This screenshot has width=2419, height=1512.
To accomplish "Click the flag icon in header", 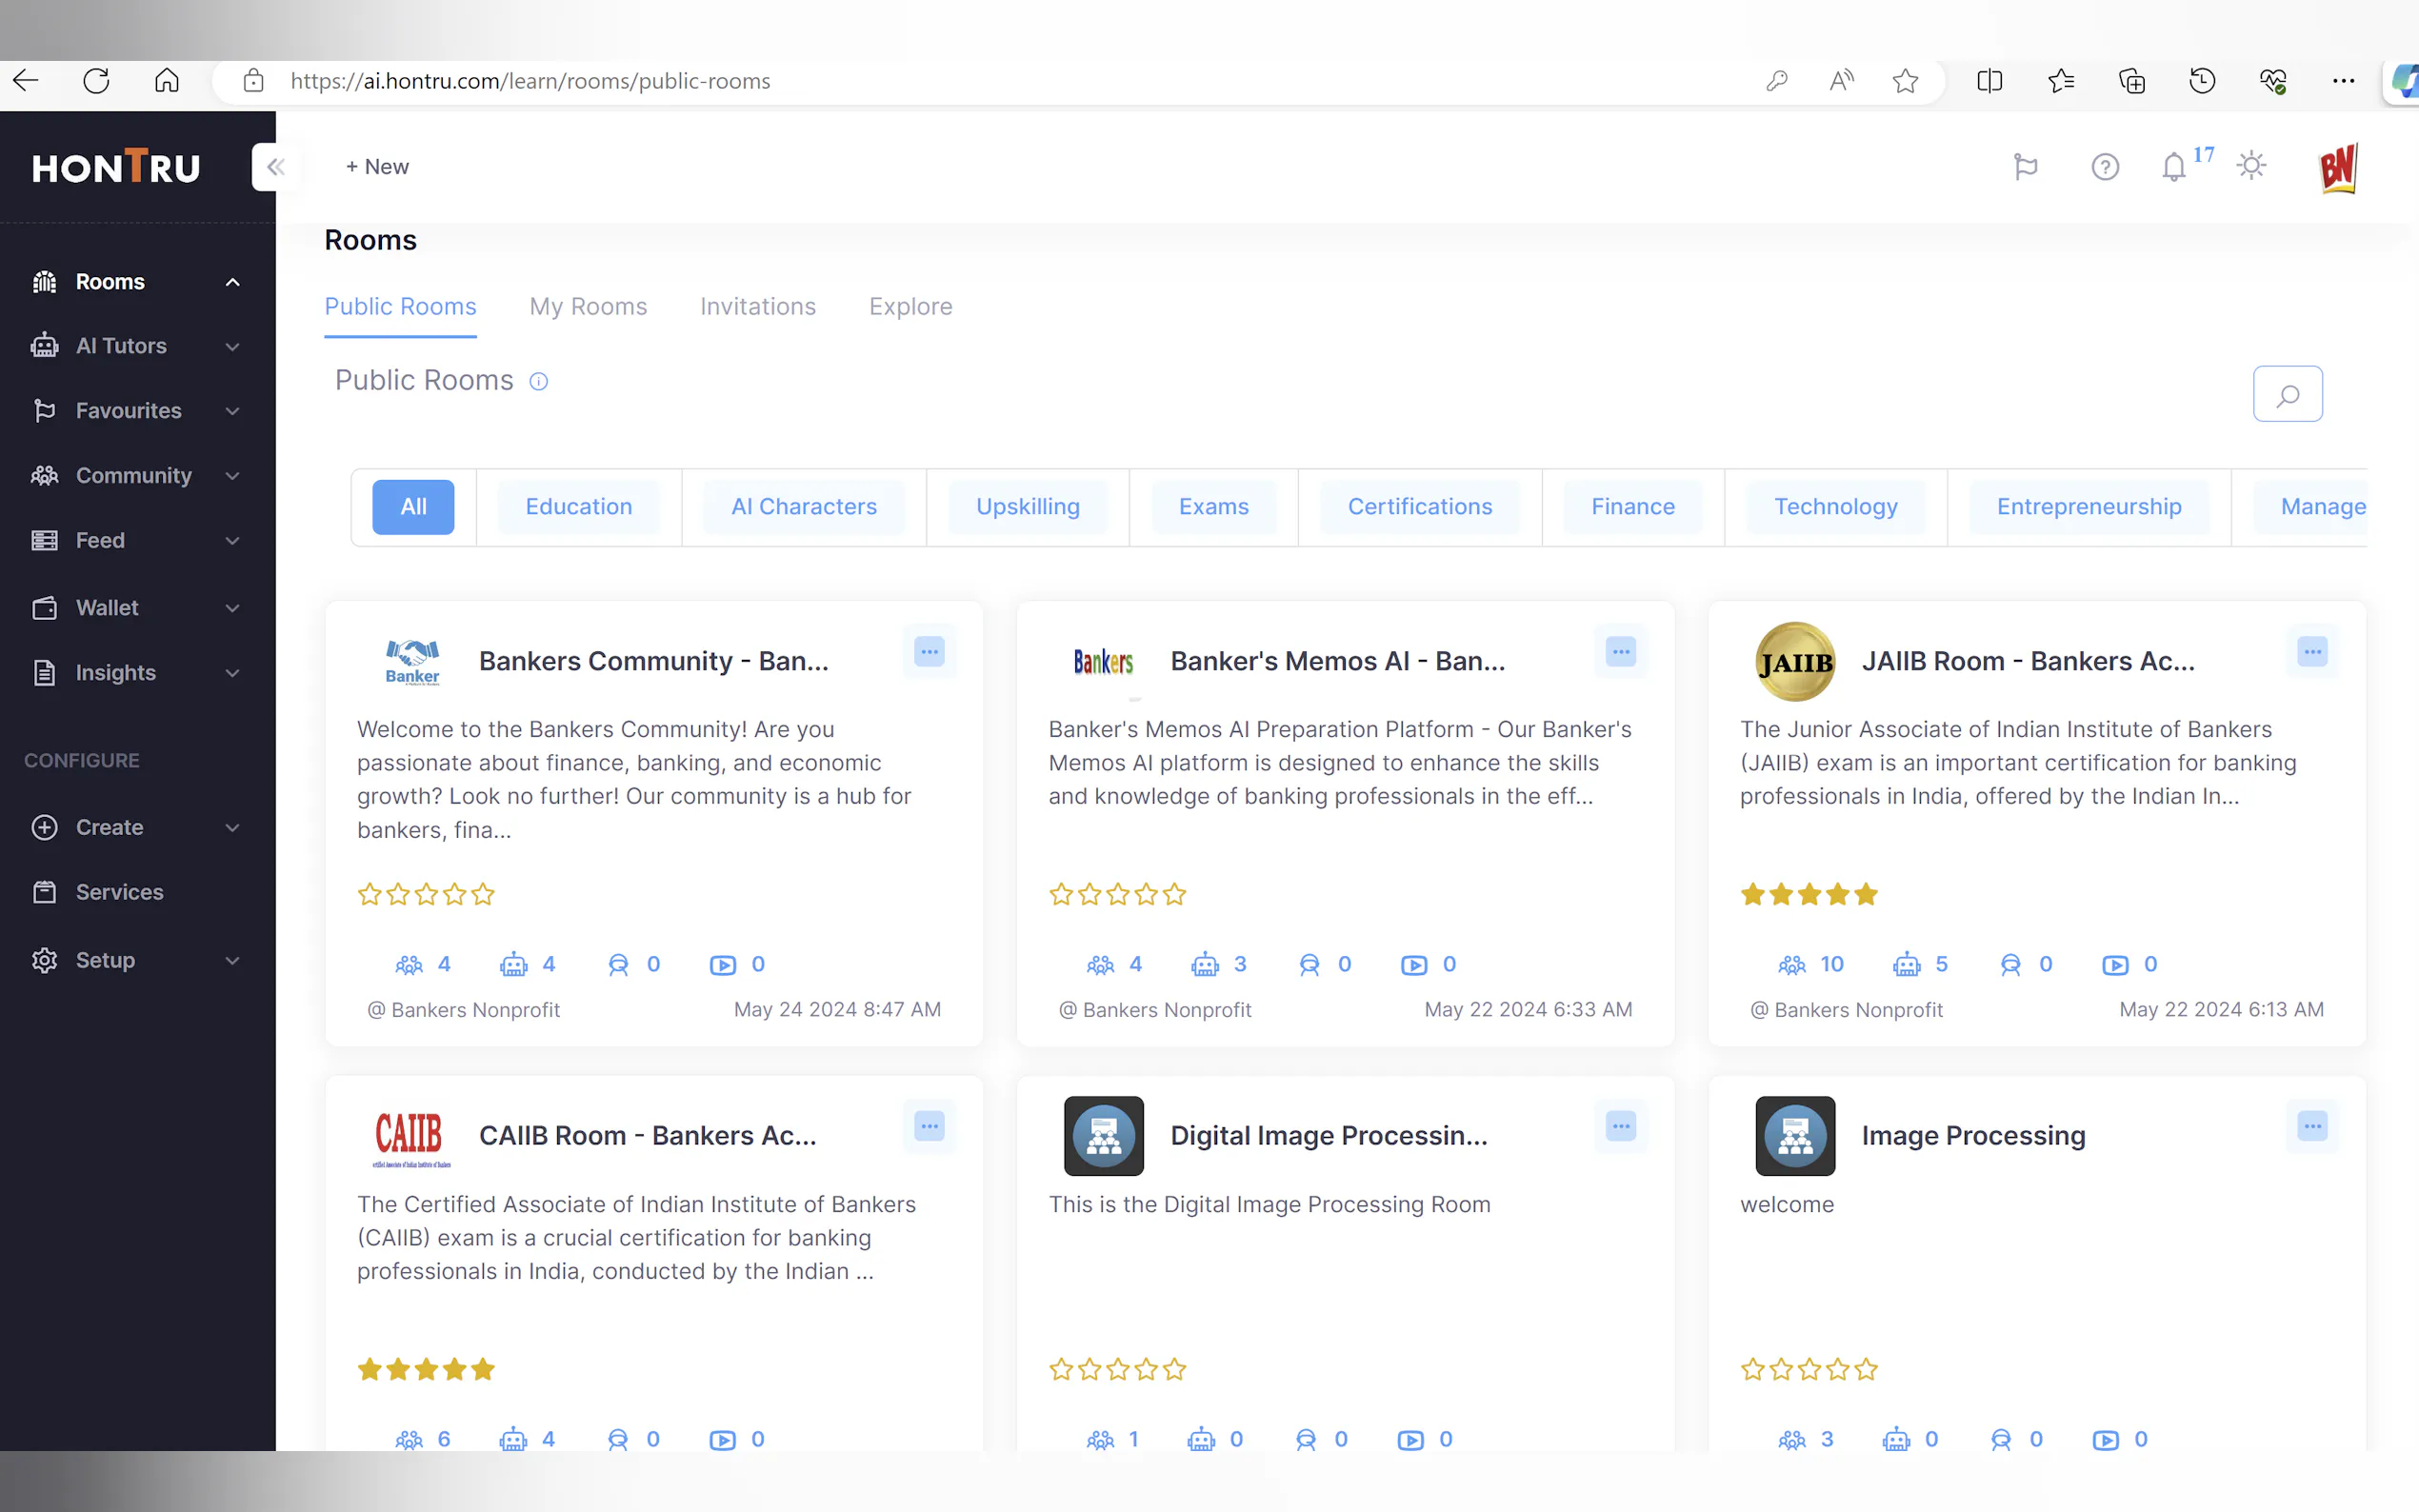I will click(x=2025, y=167).
